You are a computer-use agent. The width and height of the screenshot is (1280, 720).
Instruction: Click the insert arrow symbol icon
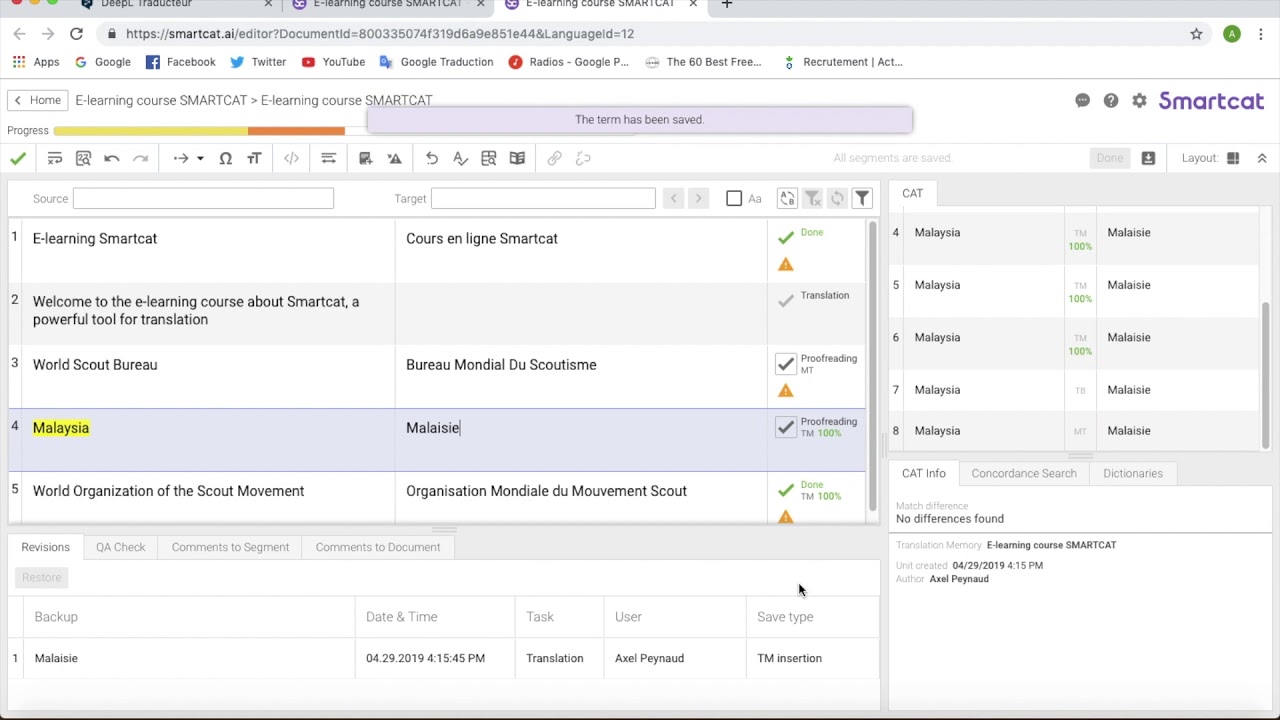coord(181,158)
